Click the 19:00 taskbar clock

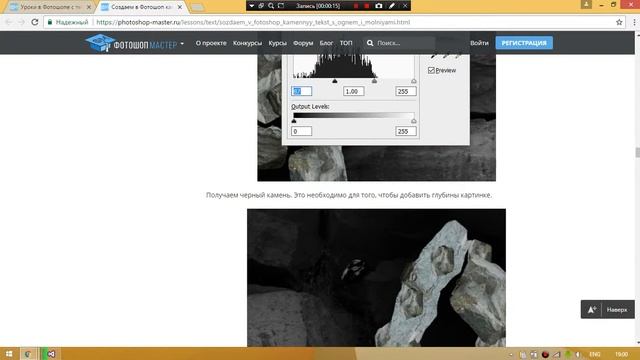point(621,354)
